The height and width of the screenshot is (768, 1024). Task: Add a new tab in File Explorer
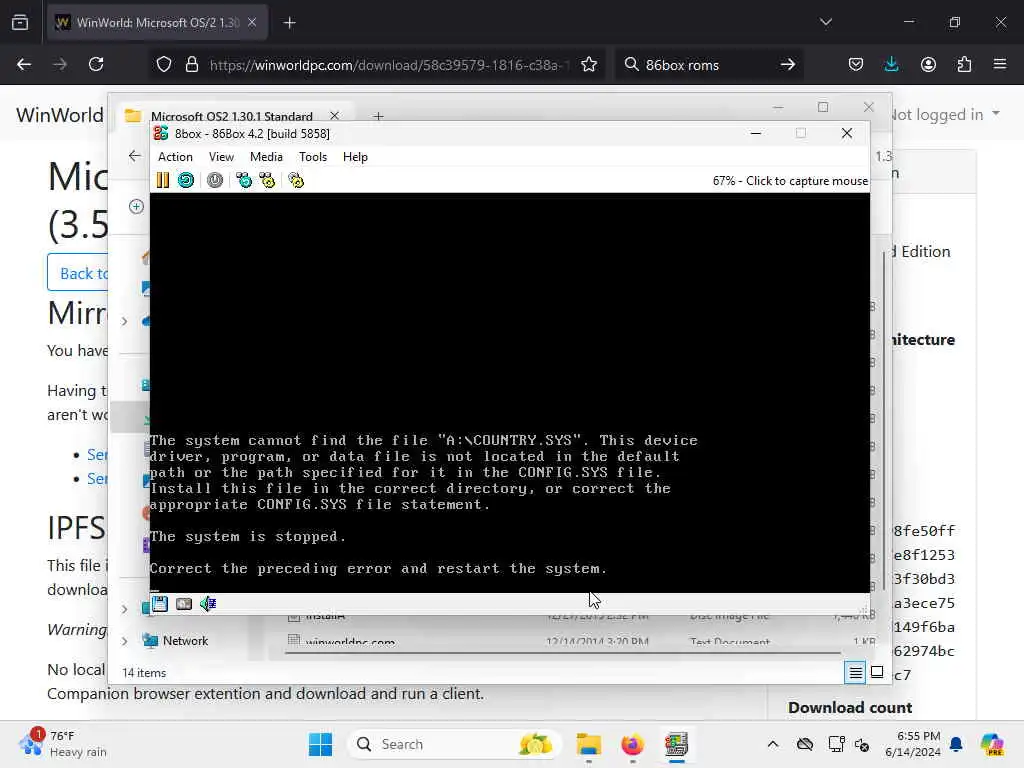[x=378, y=116]
